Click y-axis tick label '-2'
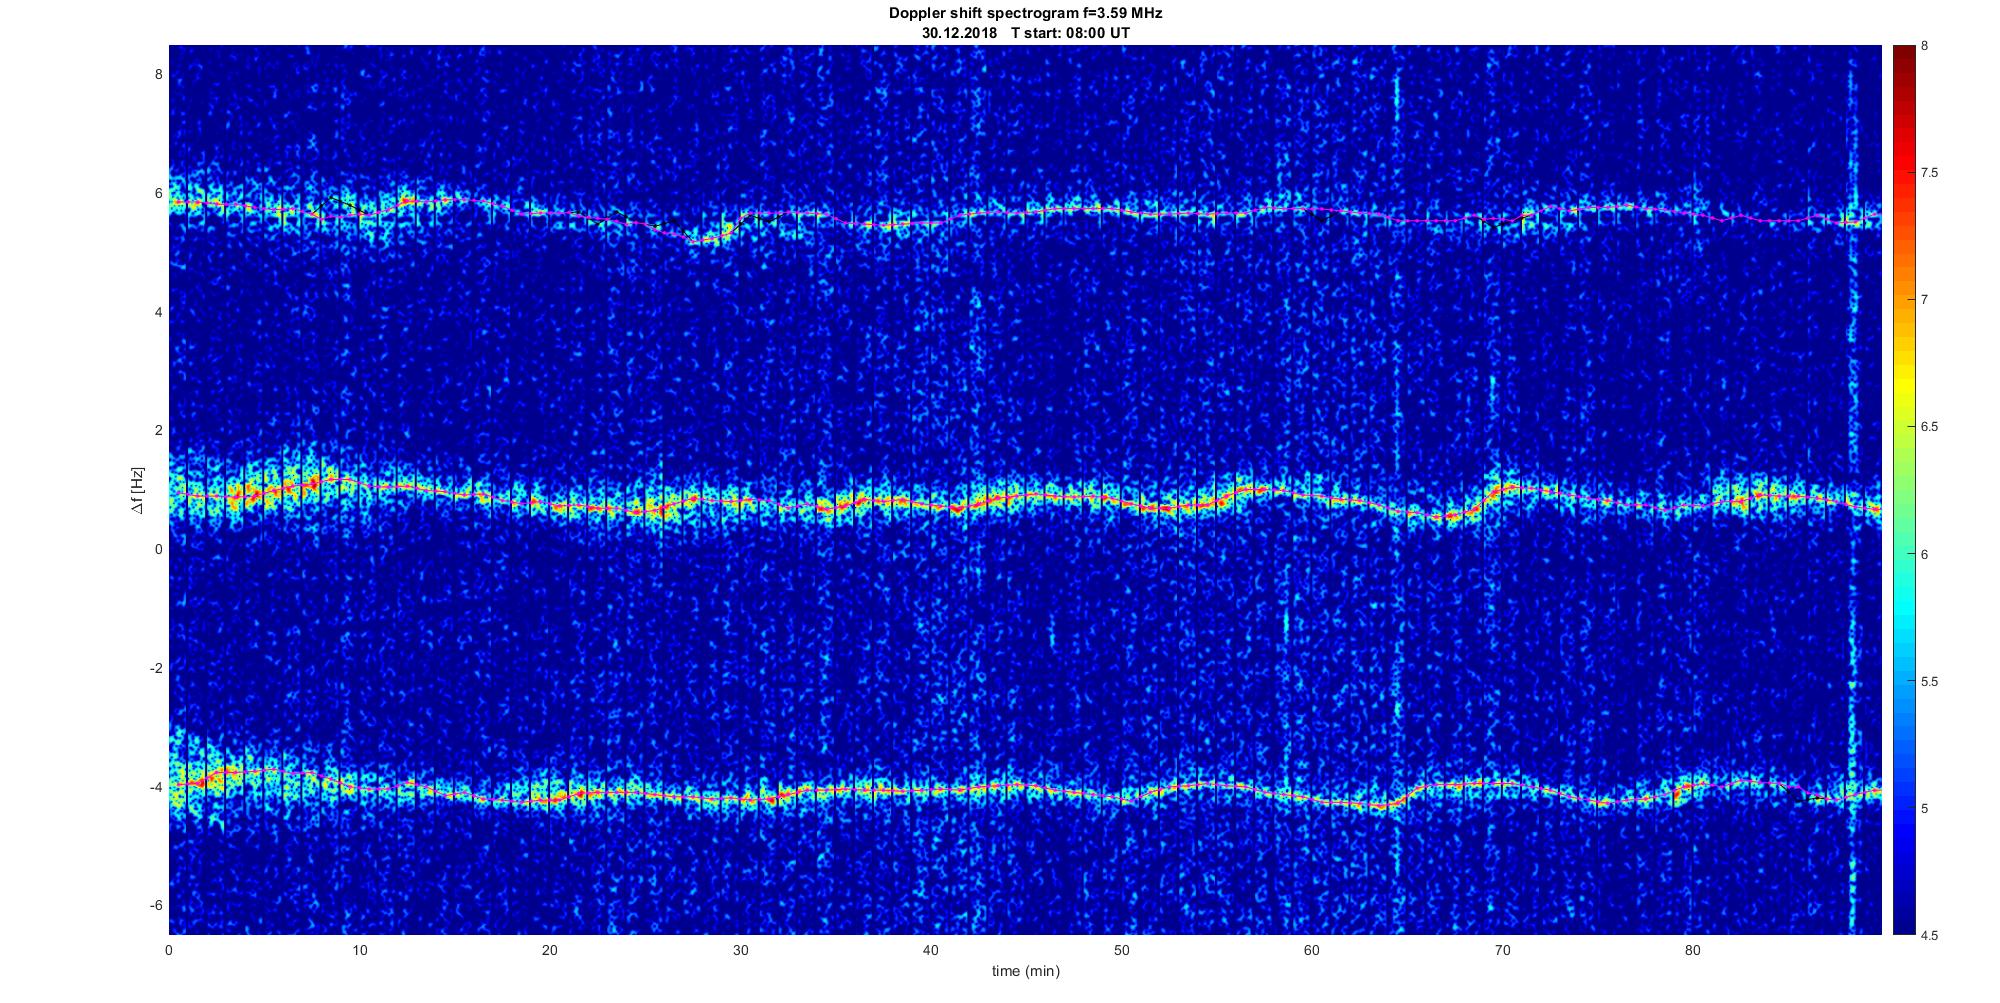Screen dimensions: 2000x1003 point(155,668)
